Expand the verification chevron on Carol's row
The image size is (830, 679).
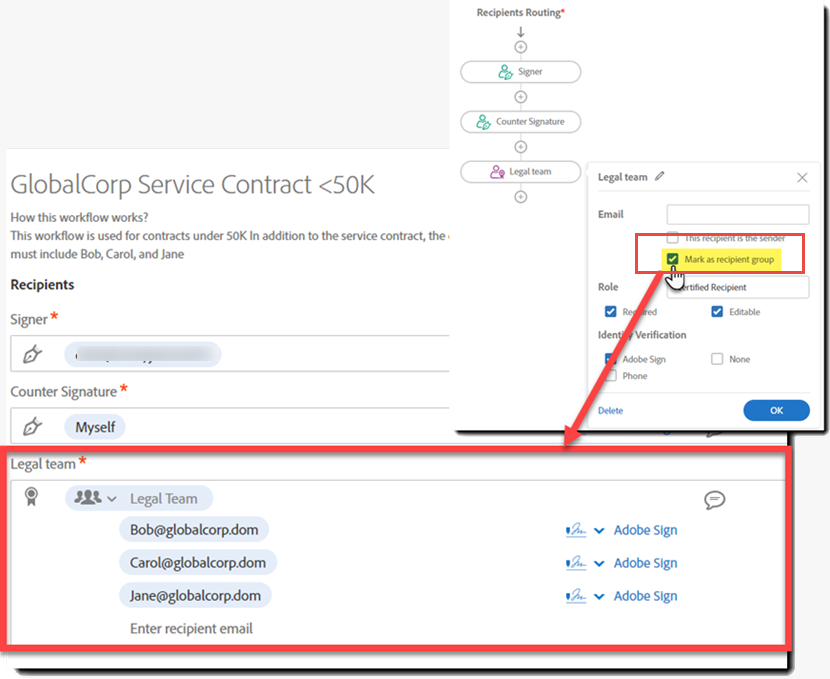click(x=599, y=564)
